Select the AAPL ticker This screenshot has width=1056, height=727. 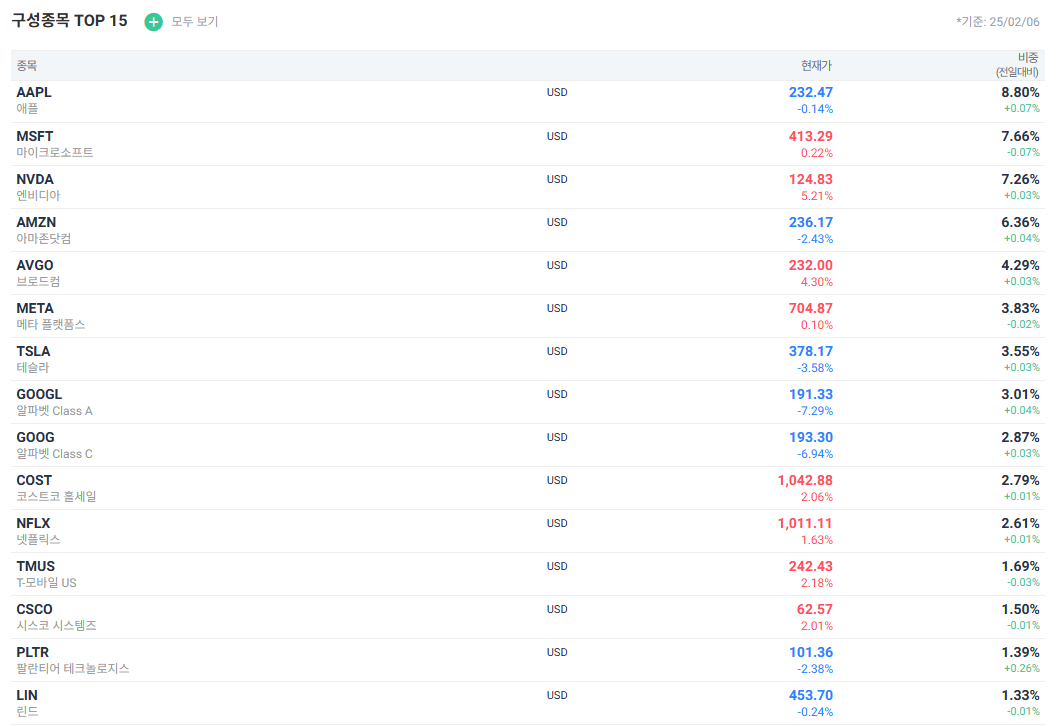34,92
